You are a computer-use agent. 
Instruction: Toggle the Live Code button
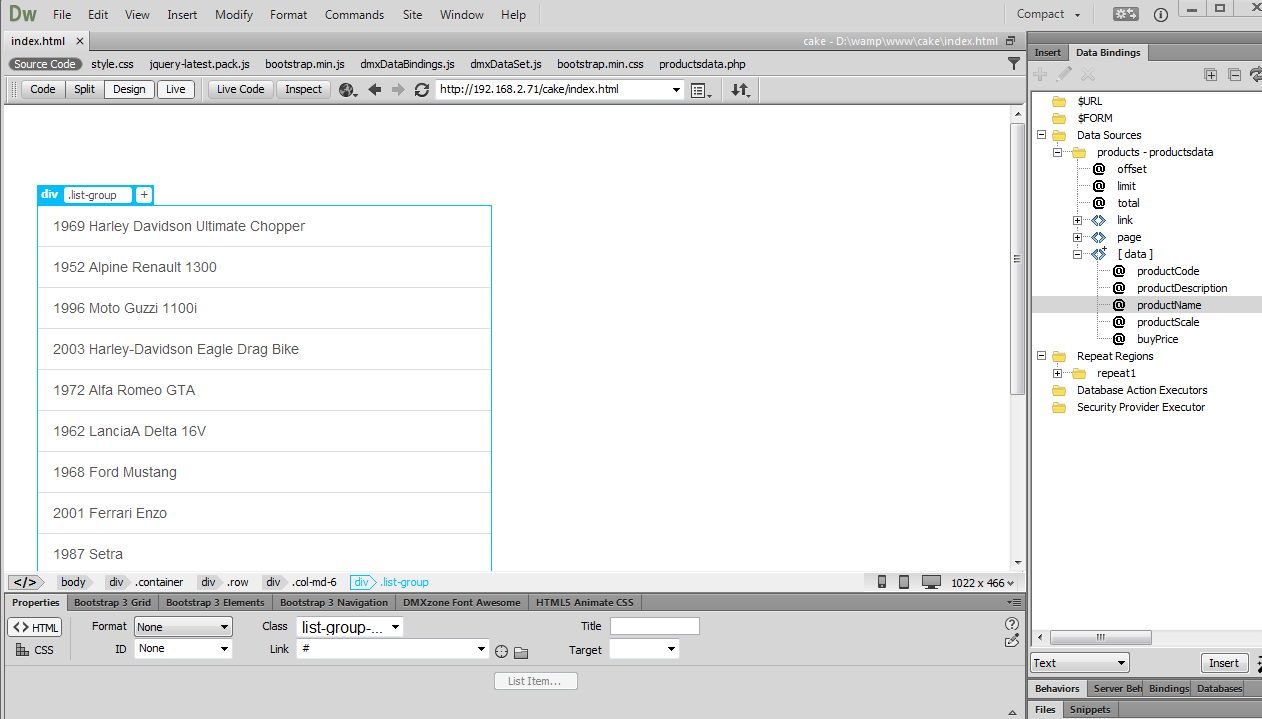click(x=241, y=89)
